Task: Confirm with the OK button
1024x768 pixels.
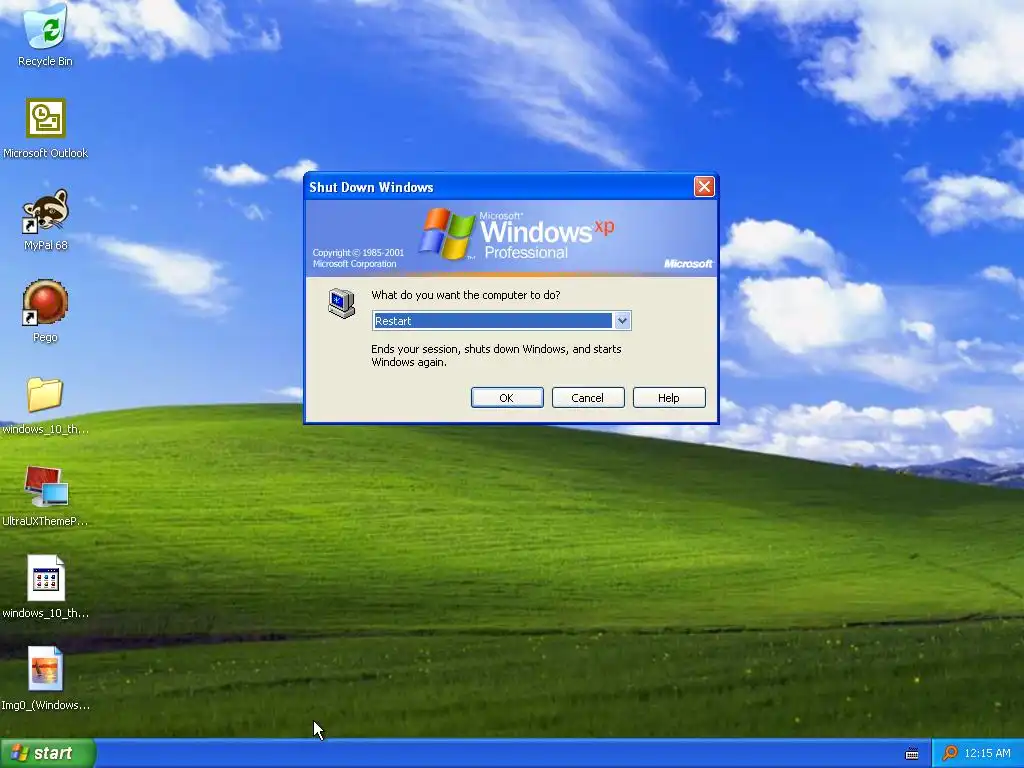Action: click(507, 398)
